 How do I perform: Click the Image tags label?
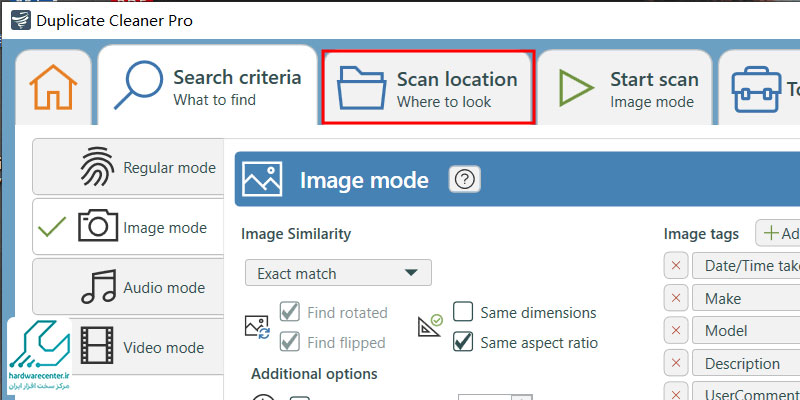coord(701,234)
